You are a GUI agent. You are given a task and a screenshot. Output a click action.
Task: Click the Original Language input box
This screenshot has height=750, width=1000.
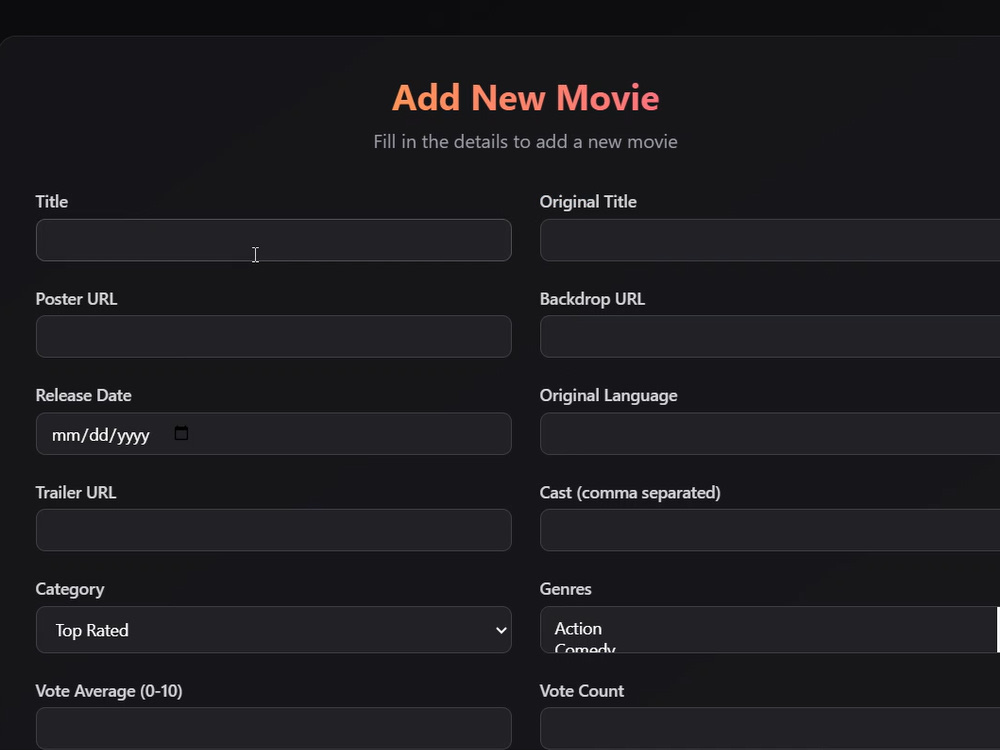pos(770,434)
